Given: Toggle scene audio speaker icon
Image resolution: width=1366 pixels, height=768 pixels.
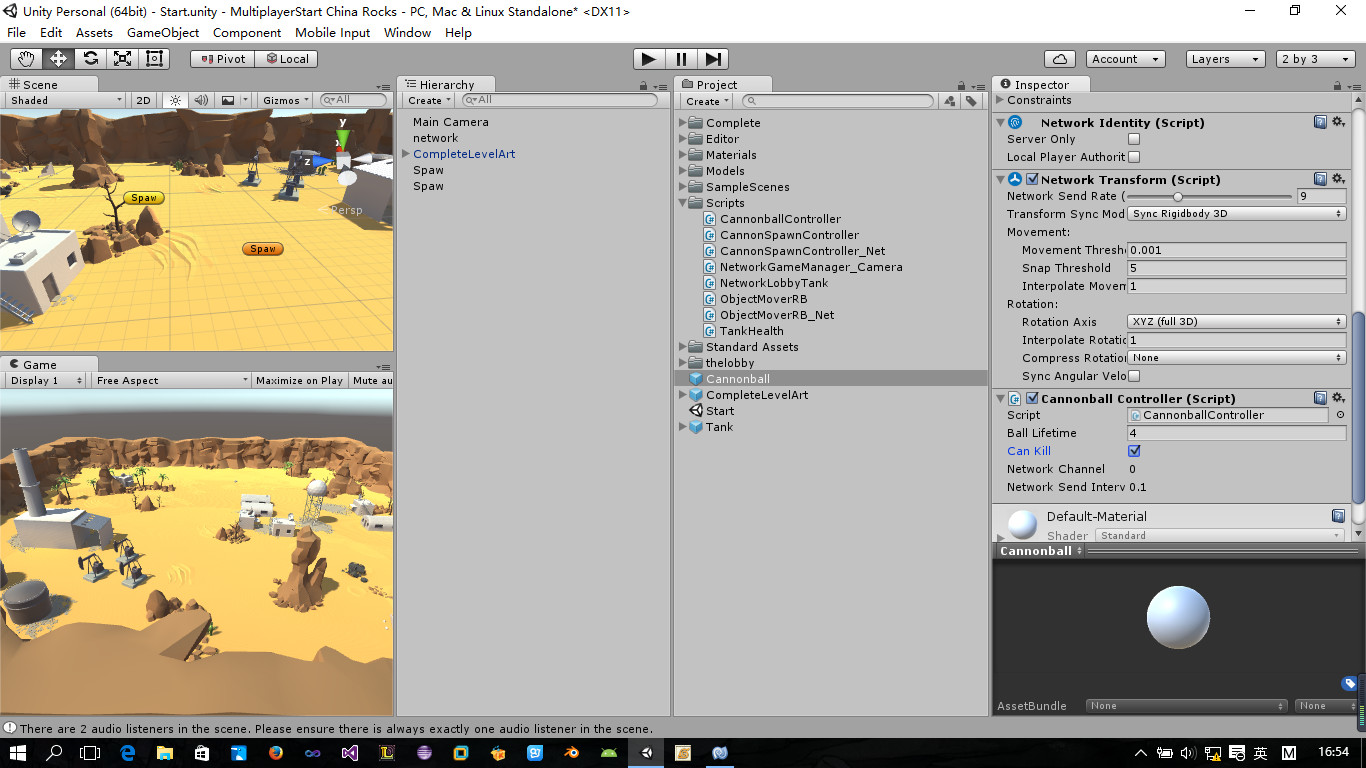Looking at the screenshot, I should pos(201,100).
